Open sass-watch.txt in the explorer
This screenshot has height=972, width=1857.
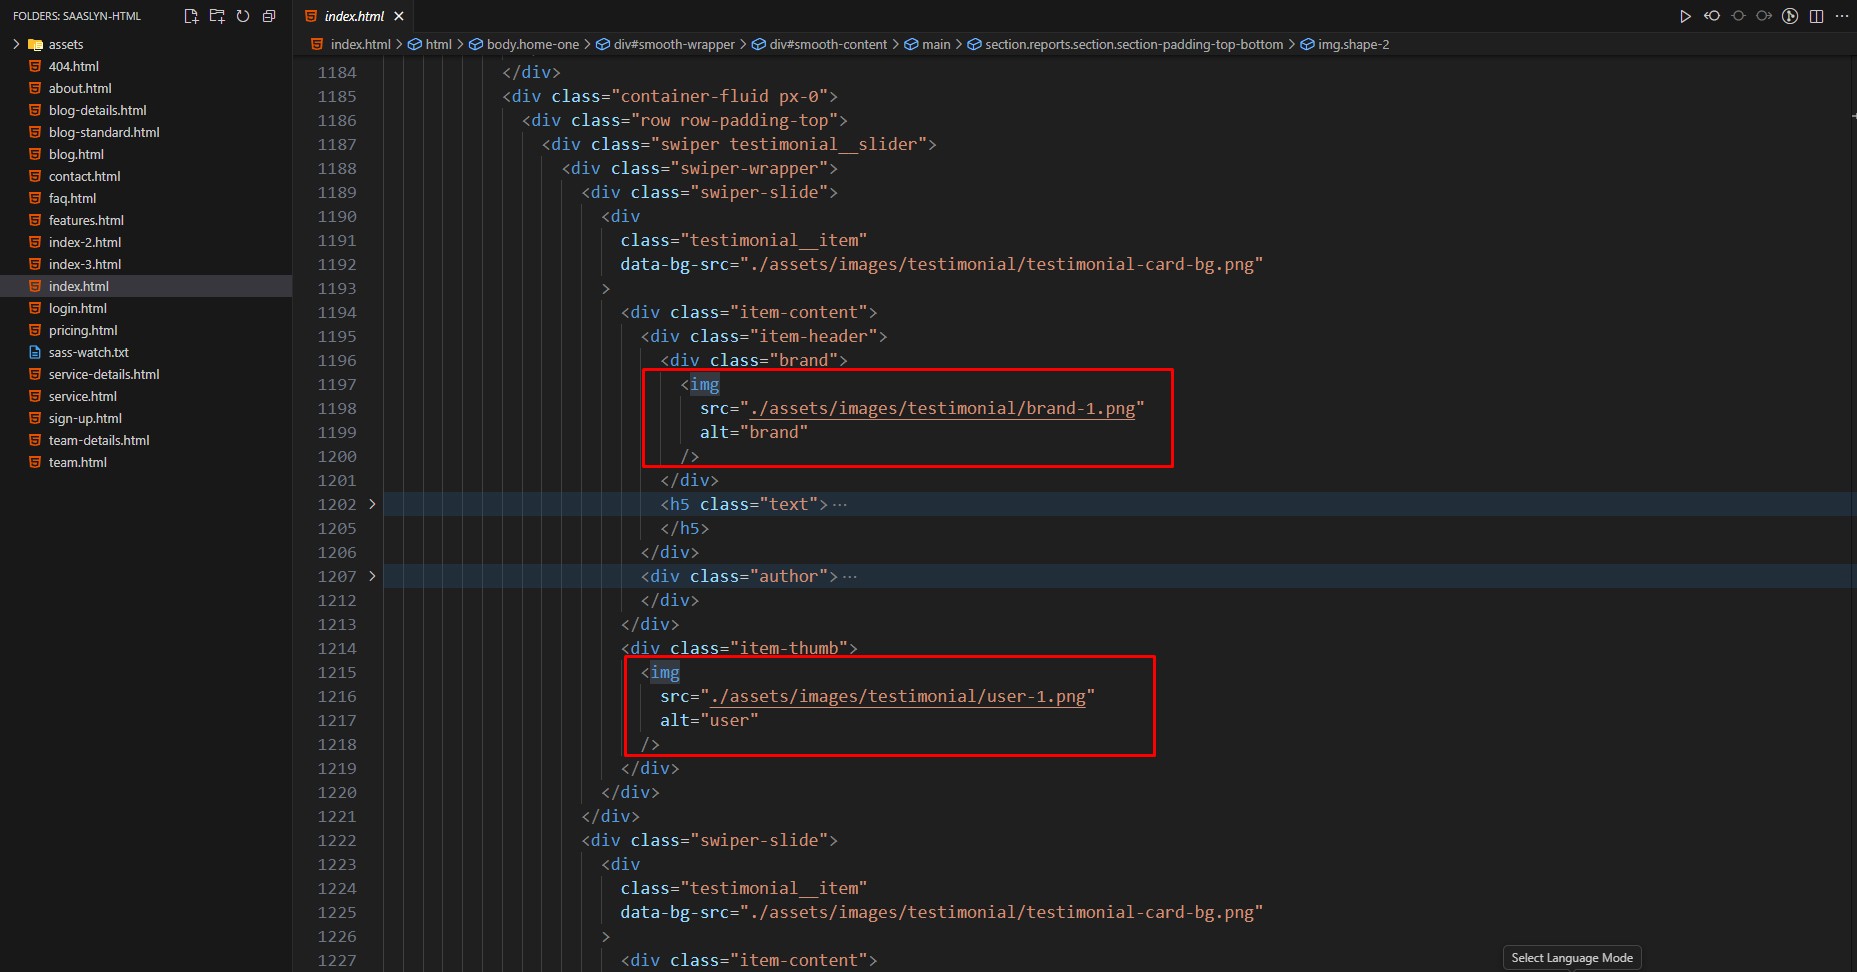88,352
